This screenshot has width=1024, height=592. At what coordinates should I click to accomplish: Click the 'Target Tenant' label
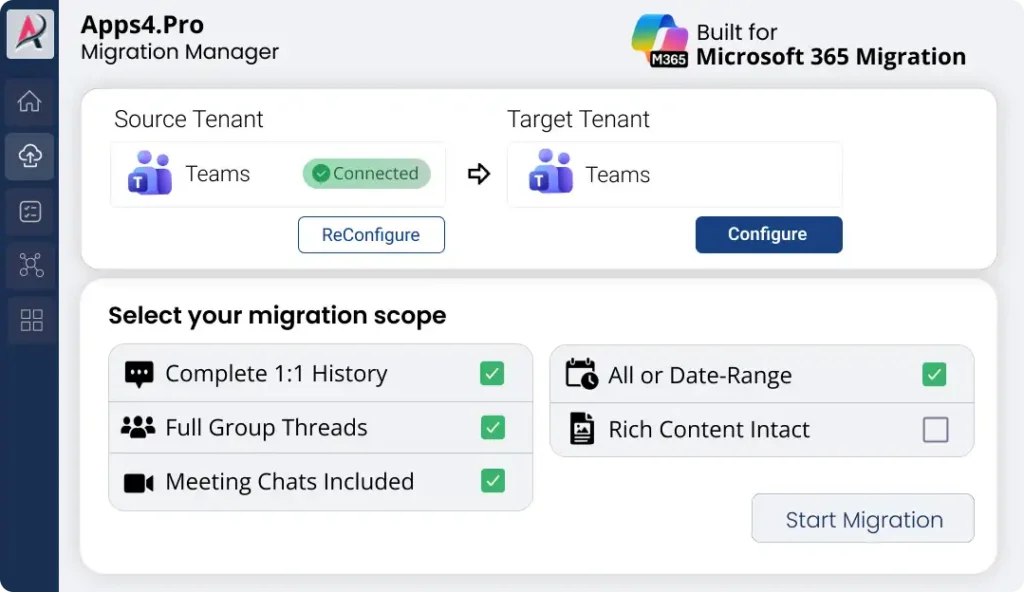click(578, 120)
